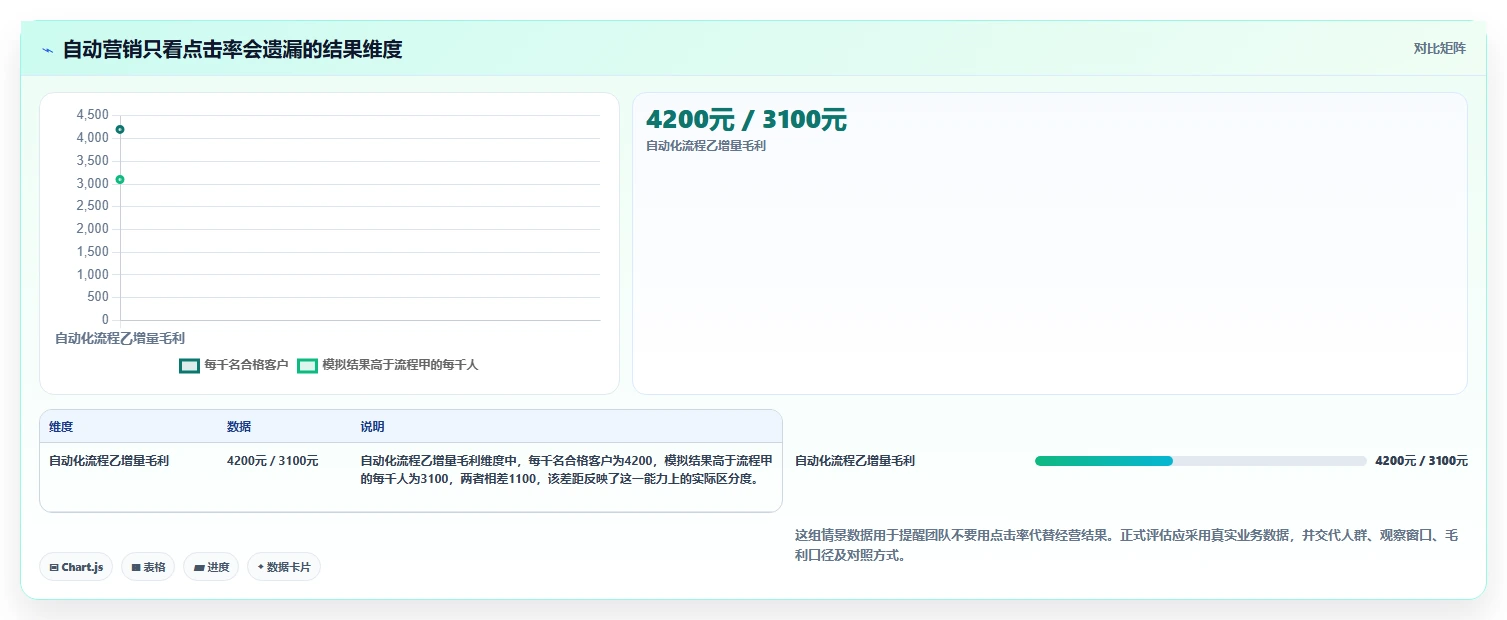This screenshot has width=1507, height=620.
Task: Click the page title about 自动营销
Action: (x=232, y=49)
